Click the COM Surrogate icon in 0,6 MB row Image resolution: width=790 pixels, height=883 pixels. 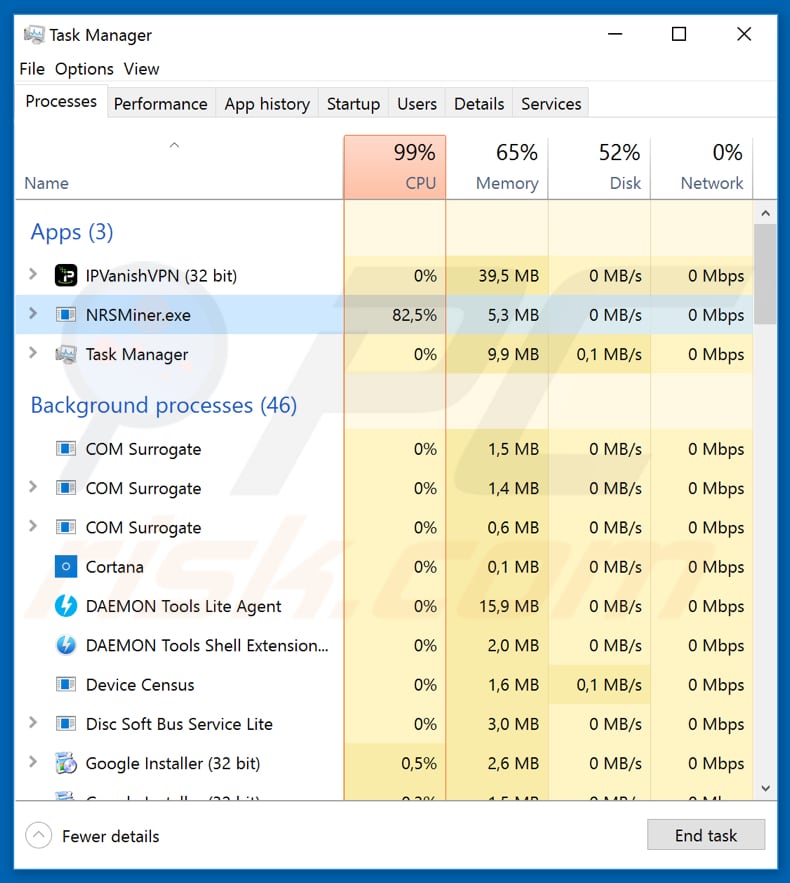66,527
